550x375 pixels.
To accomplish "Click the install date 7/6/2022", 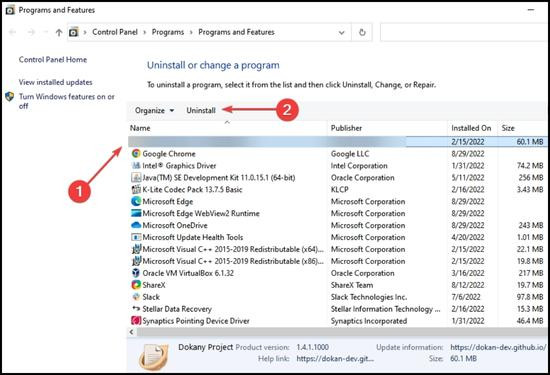I will (466, 297).
